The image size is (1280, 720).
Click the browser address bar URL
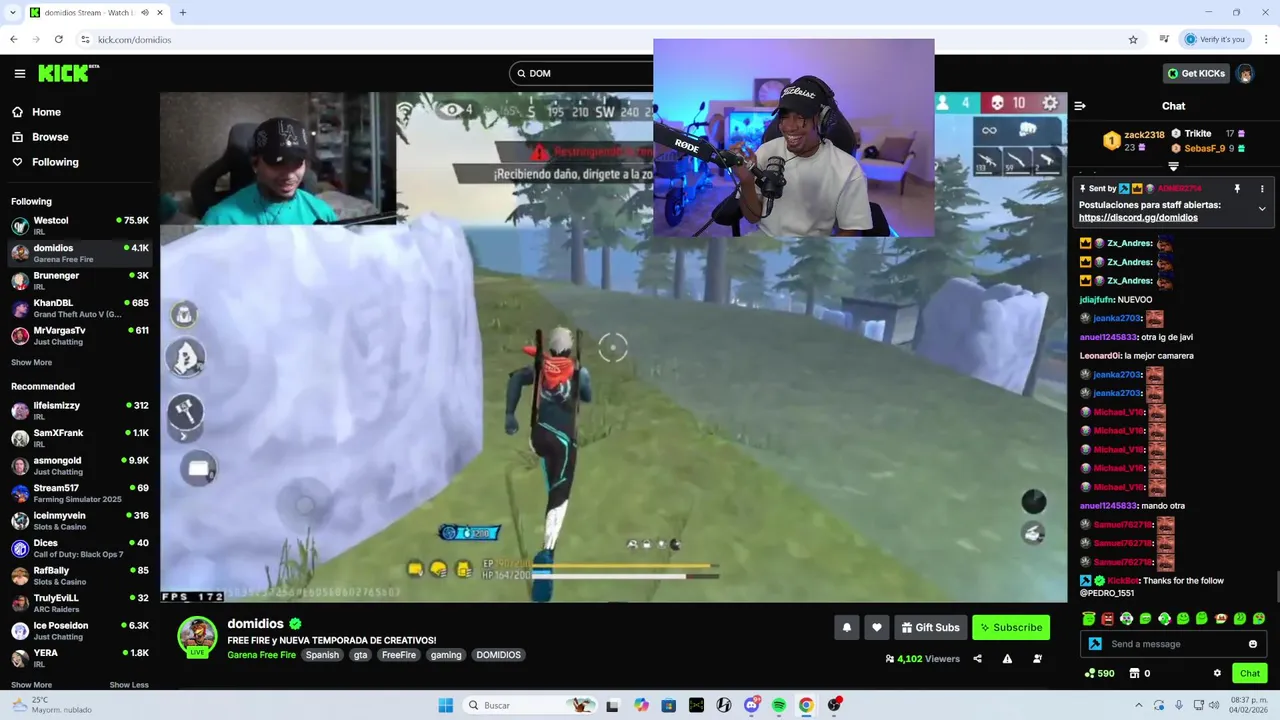[x=135, y=39]
